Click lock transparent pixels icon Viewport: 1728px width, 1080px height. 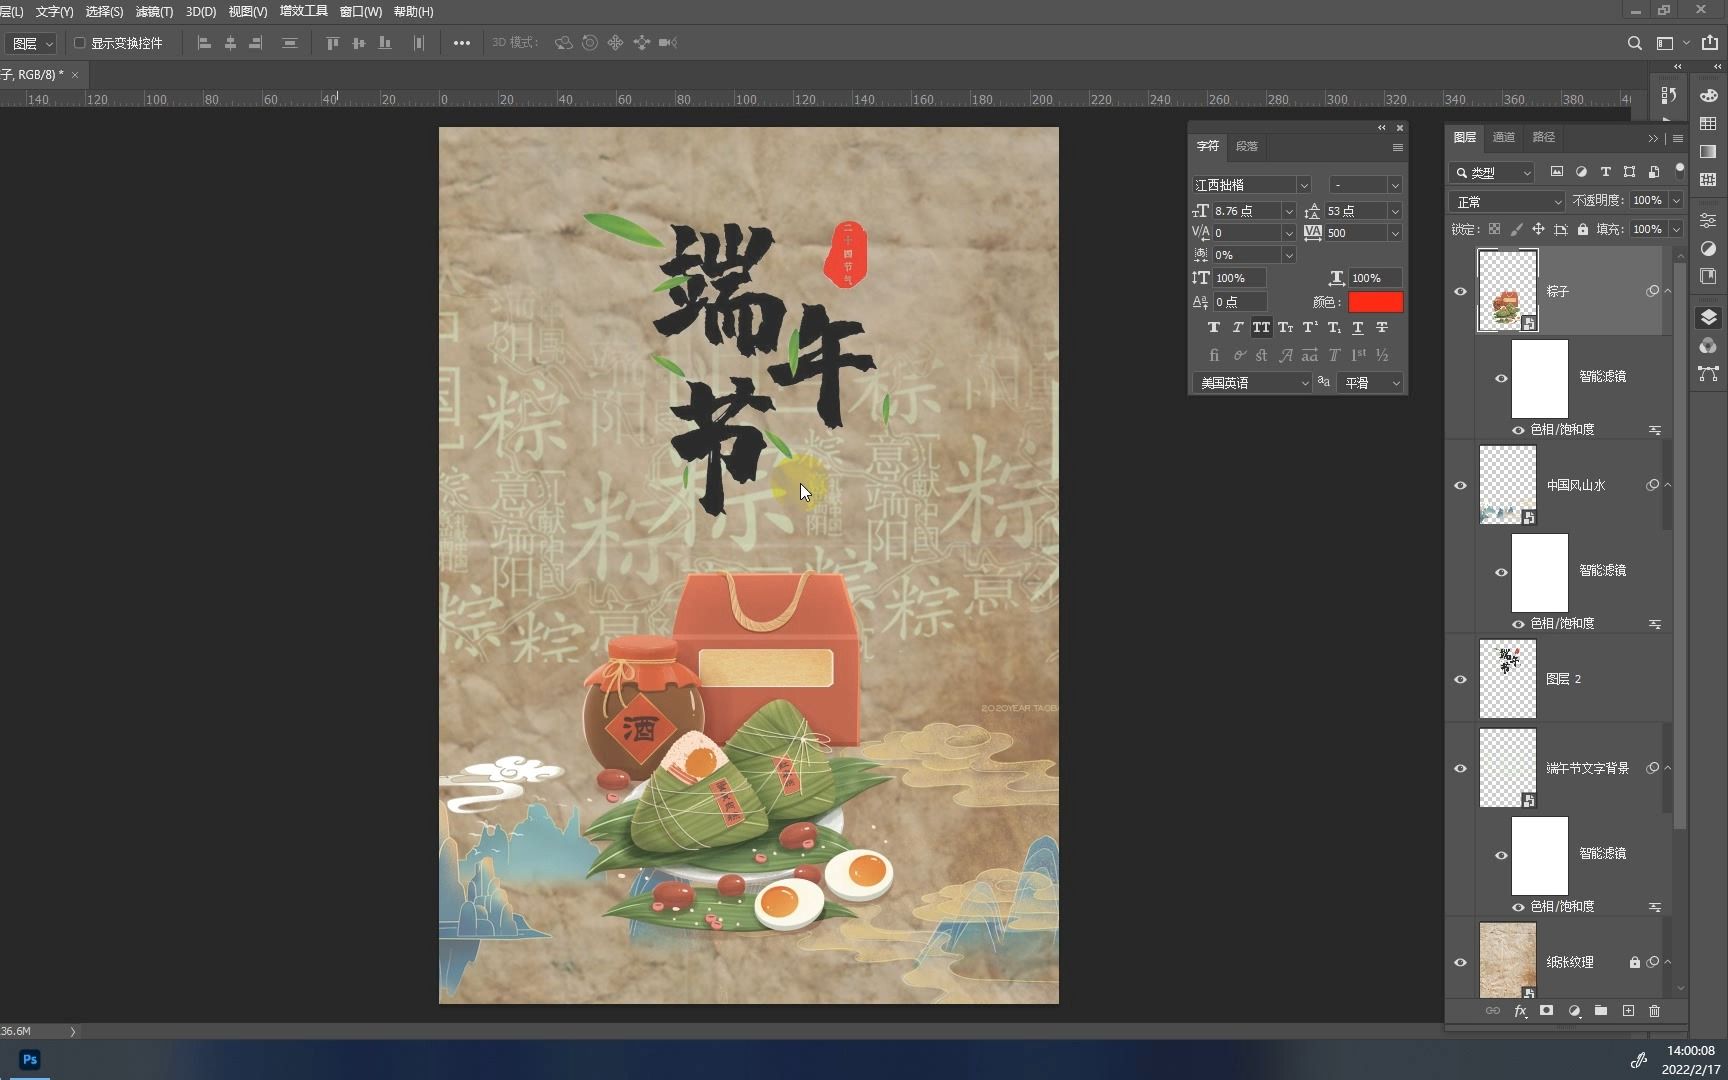1494,229
